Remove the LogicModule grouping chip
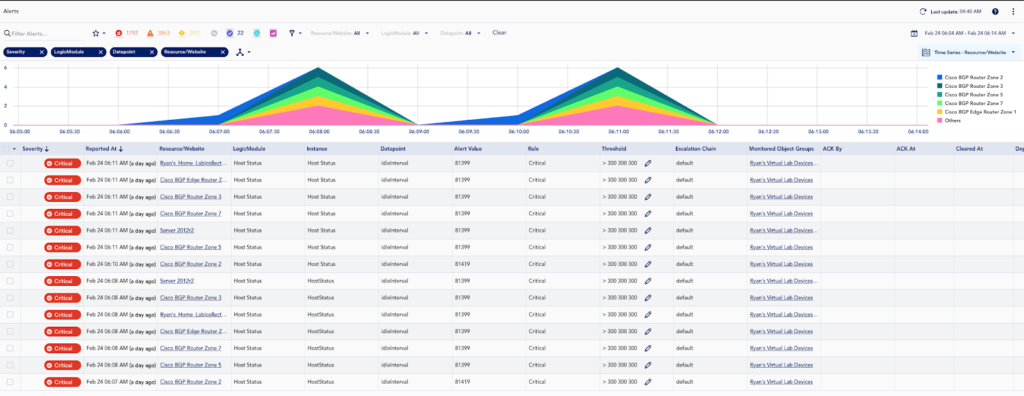Screen dimensions: 1024x396 coord(101,52)
